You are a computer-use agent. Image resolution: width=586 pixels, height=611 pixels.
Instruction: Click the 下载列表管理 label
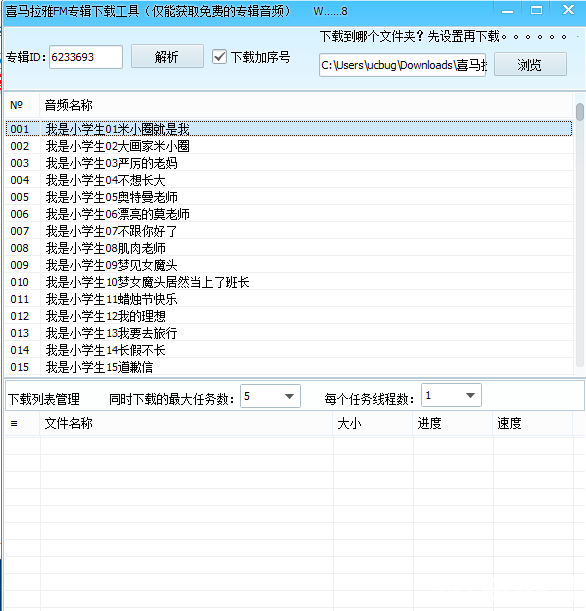(x=44, y=399)
